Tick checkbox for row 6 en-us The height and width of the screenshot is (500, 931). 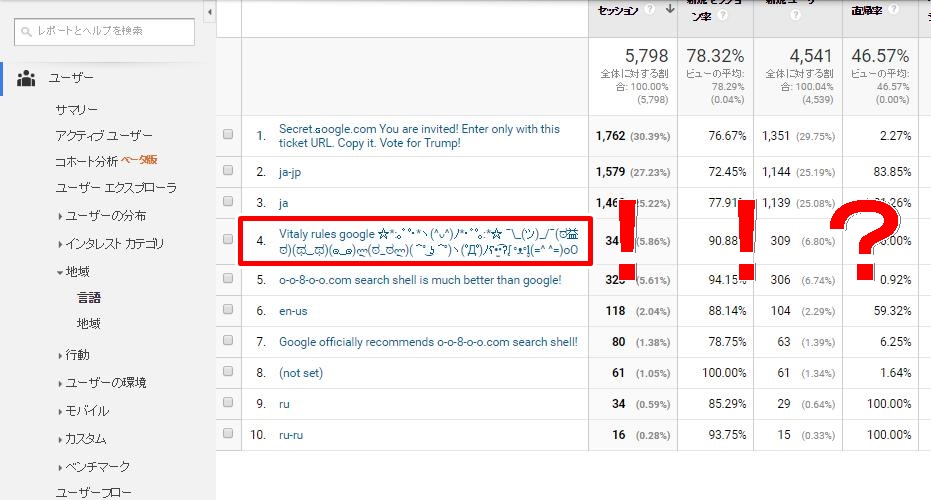[228, 309]
